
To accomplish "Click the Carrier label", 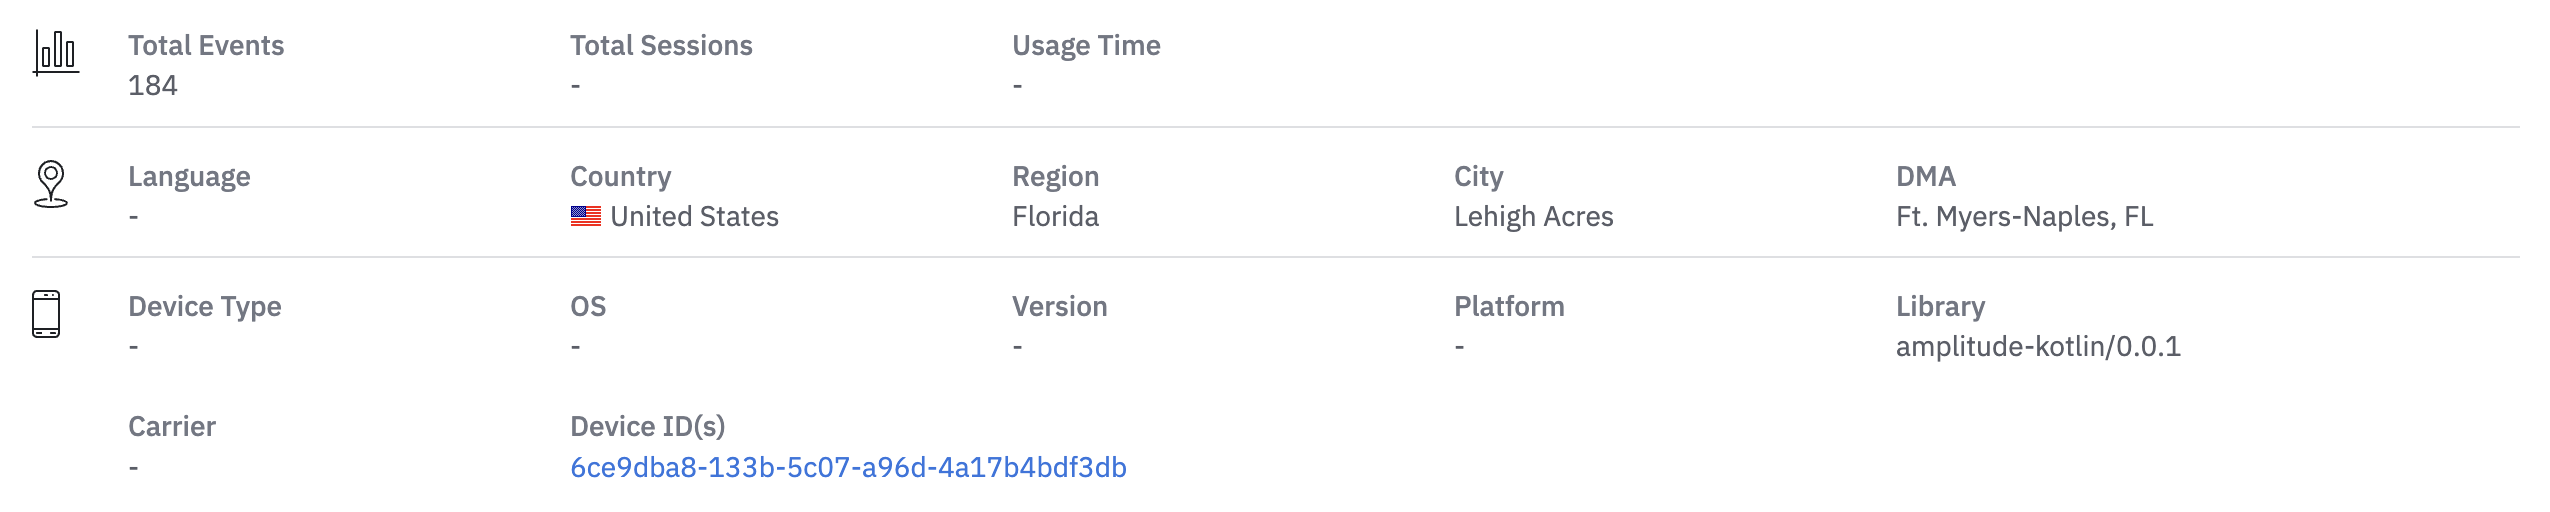I will coord(172,427).
